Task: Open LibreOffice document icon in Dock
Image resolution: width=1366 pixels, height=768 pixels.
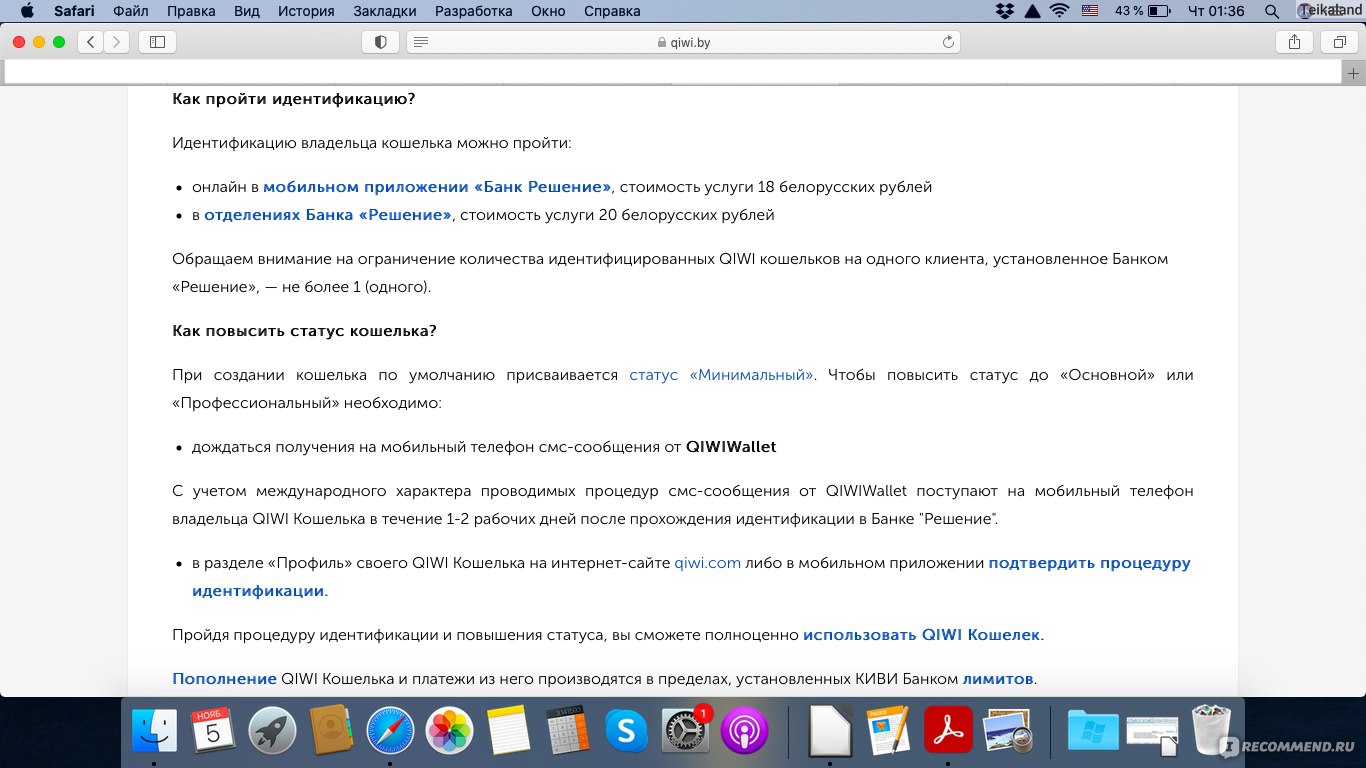Action: (830, 731)
